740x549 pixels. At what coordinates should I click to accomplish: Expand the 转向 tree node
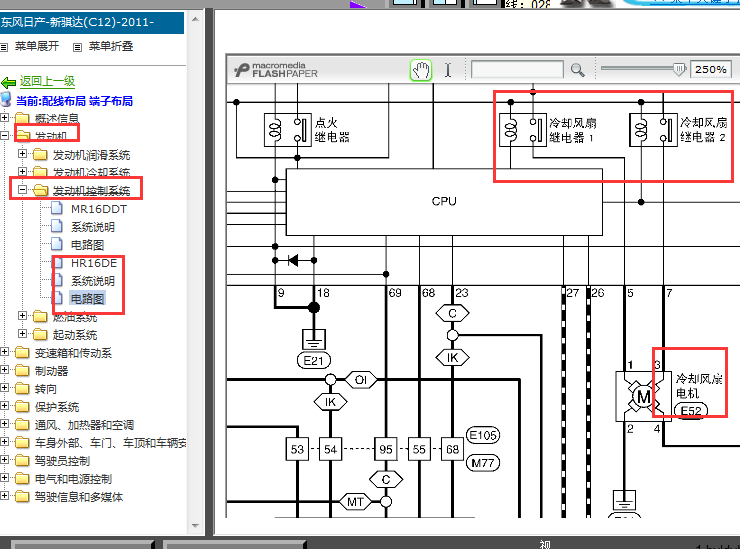coord(4,388)
